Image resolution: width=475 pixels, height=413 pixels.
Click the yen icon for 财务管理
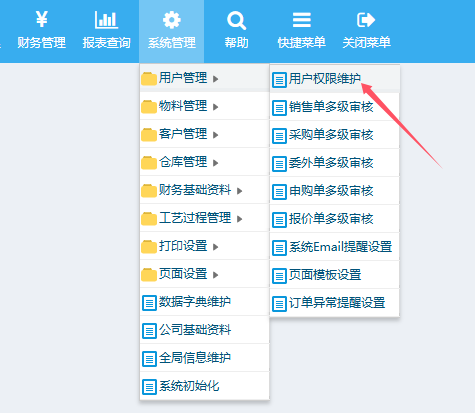coord(41,19)
